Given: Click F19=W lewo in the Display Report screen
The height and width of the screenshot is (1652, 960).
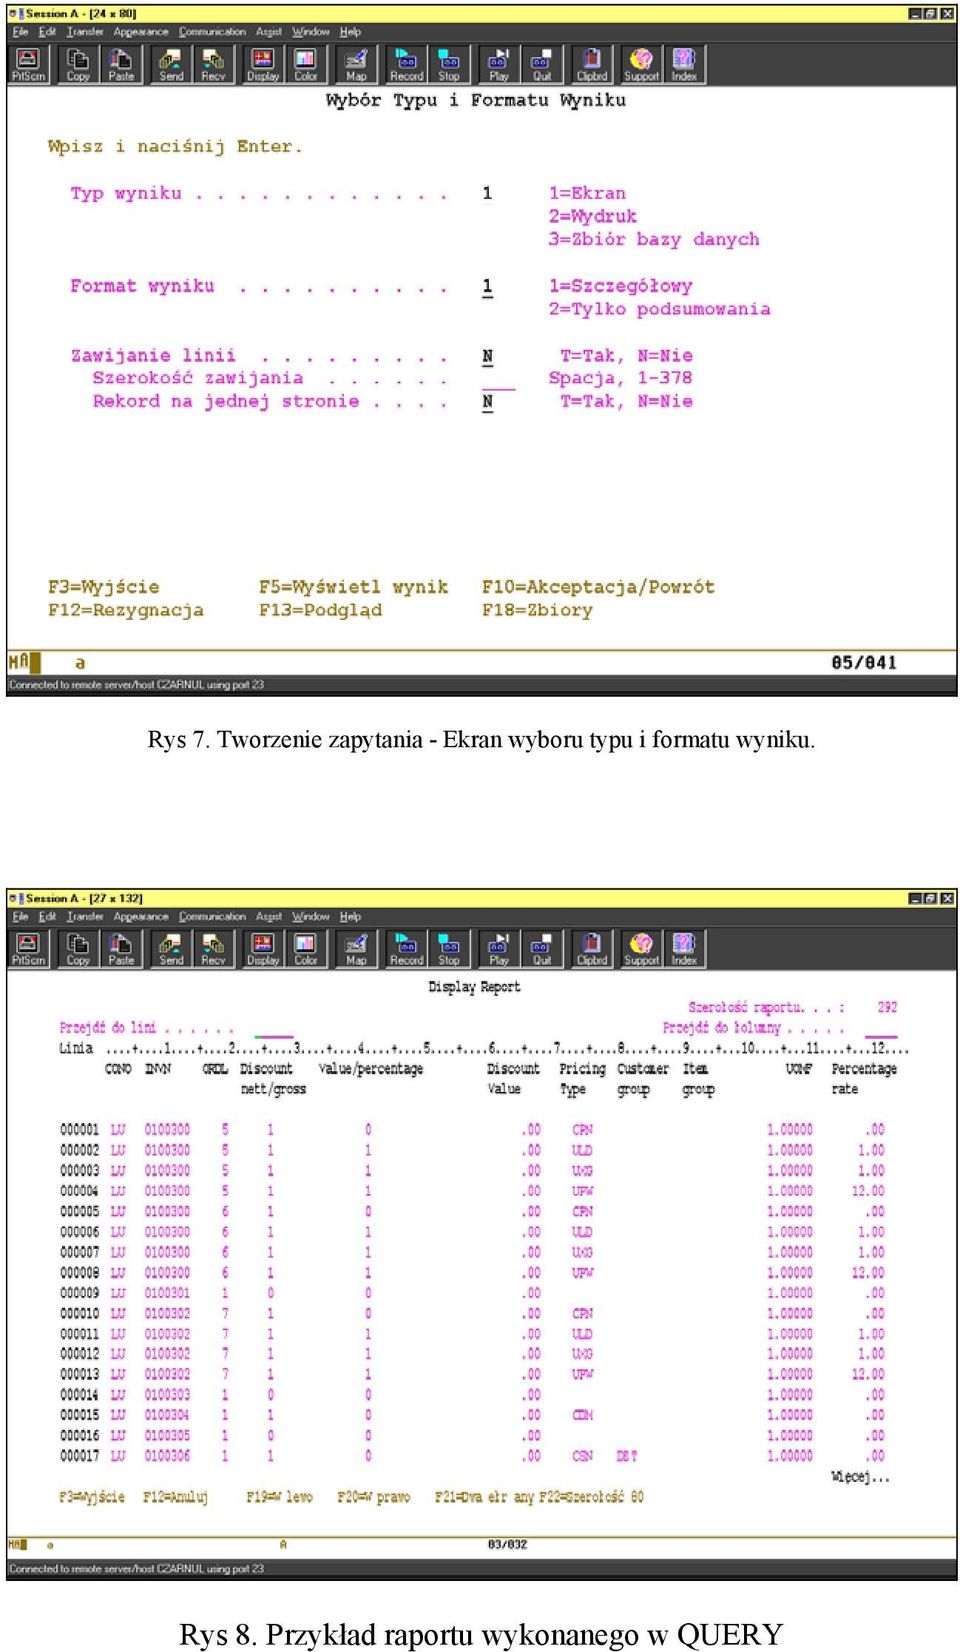Looking at the screenshot, I should tap(279, 1497).
